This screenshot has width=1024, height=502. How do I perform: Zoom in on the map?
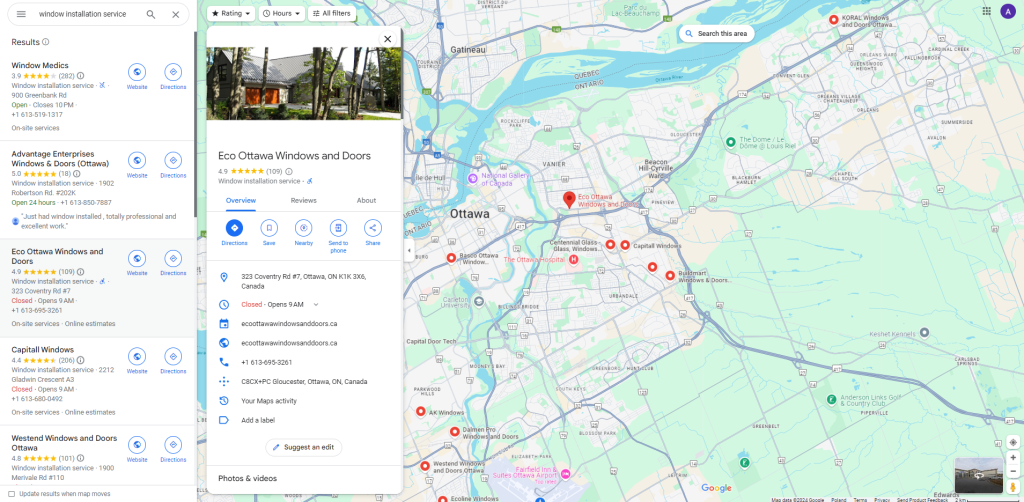pos(1013,458)
